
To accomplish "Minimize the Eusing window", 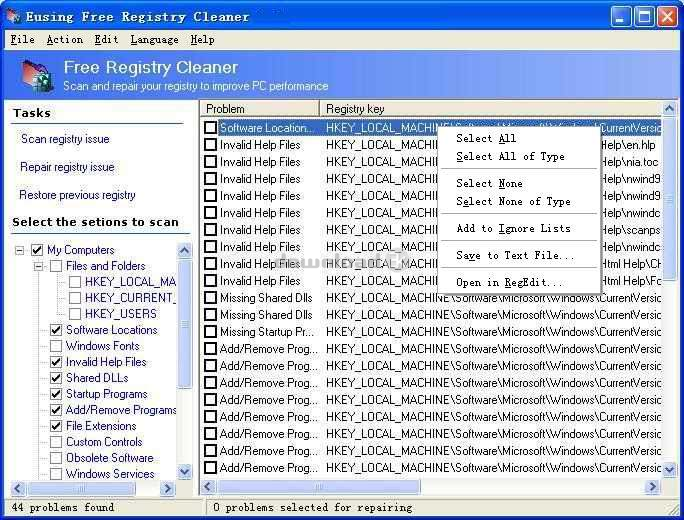I will [x=620, y=17].
